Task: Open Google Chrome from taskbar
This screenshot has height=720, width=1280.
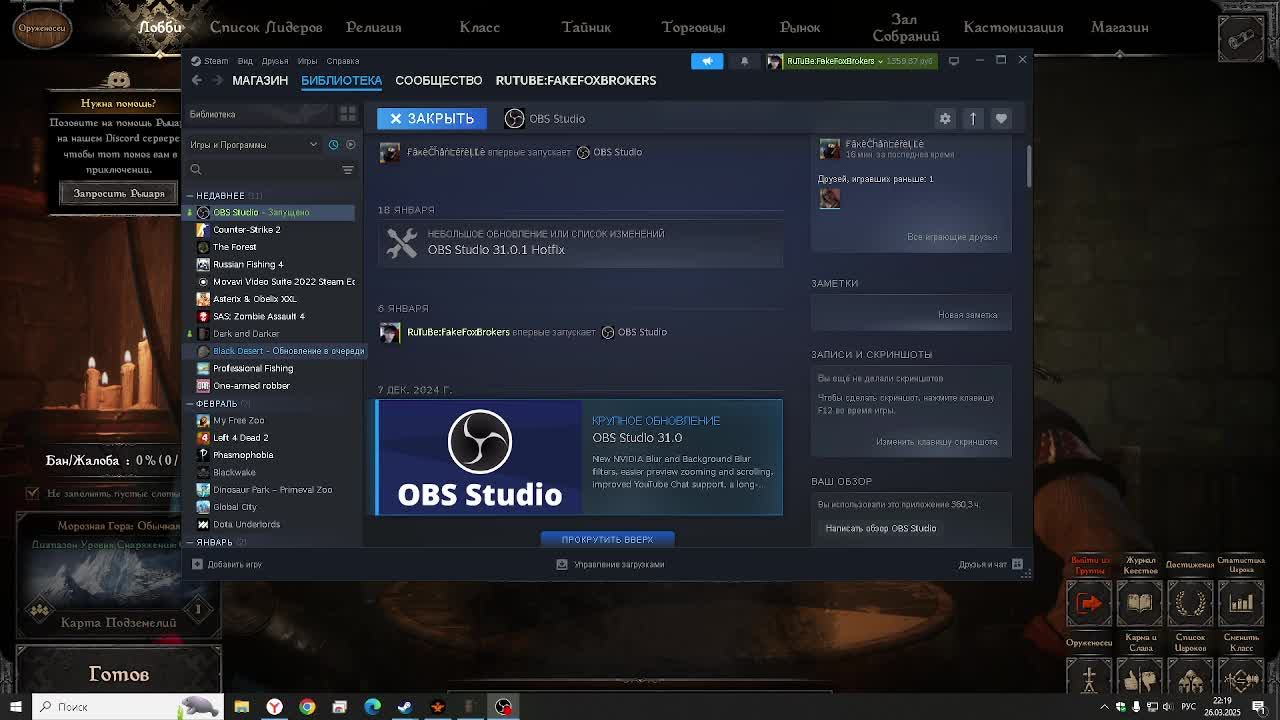Action: tap(307, 707)
